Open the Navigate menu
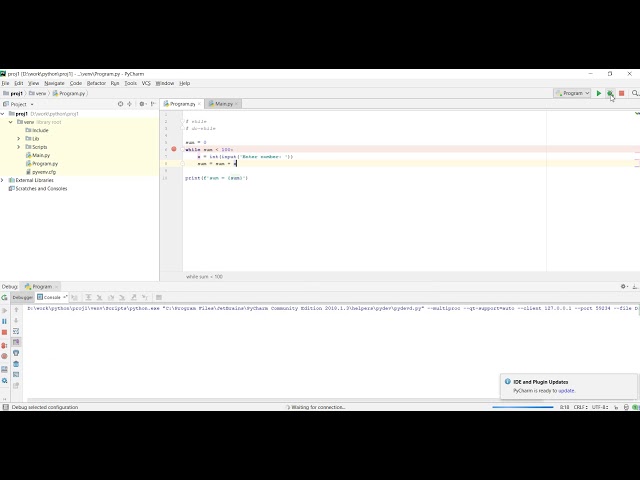Image resolution: width=640 pixels, height=480 pixels. [x=54, y=83]
